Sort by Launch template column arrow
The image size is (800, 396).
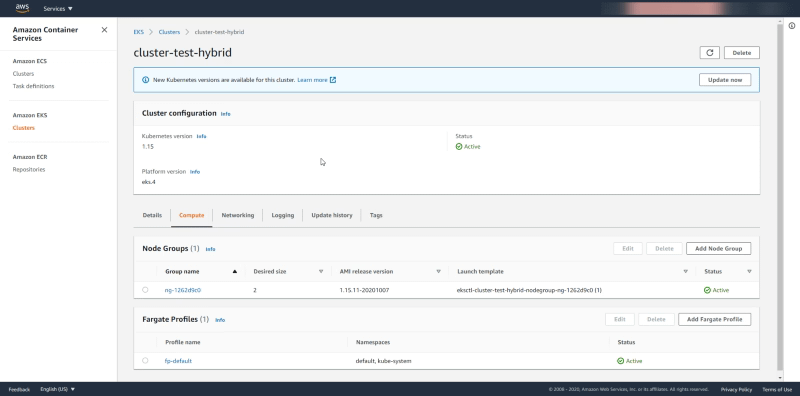point(686,271)
